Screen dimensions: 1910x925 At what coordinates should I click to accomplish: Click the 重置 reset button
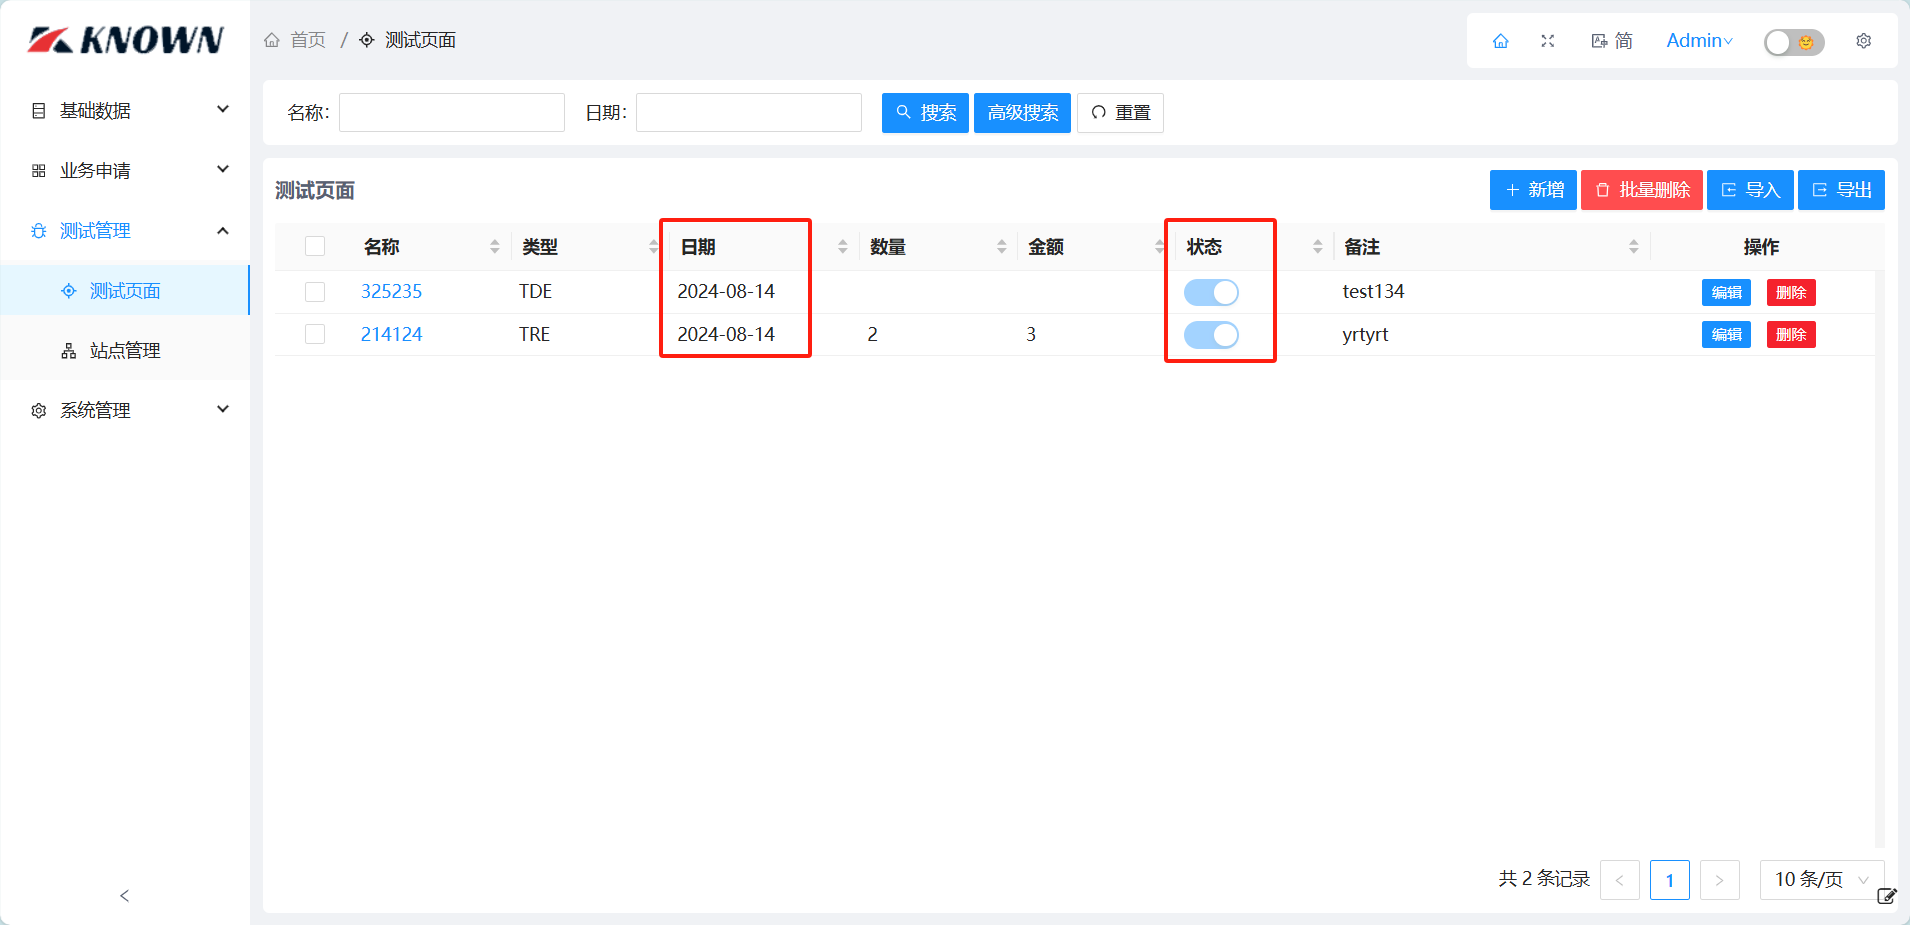coord(1120,112)
